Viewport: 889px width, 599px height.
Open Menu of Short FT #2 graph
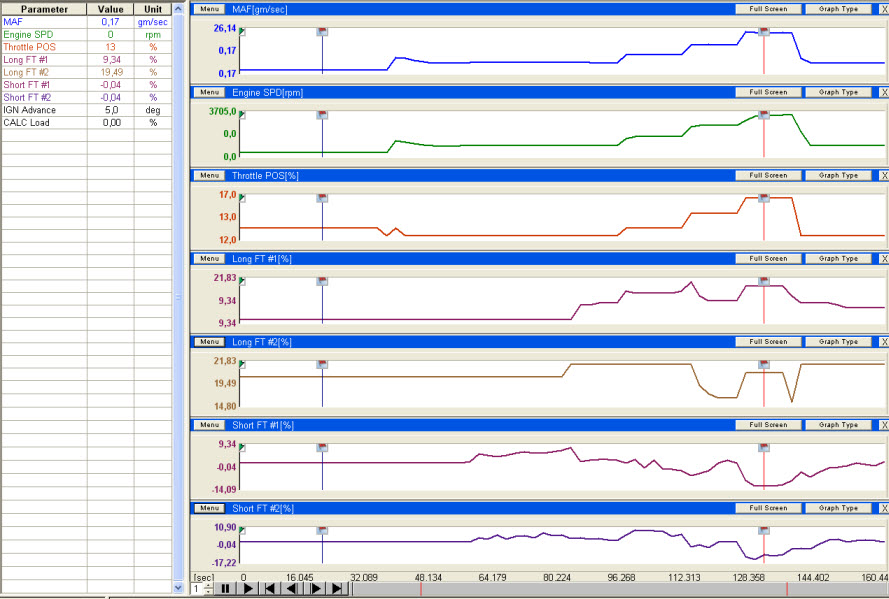pos(209,508)
